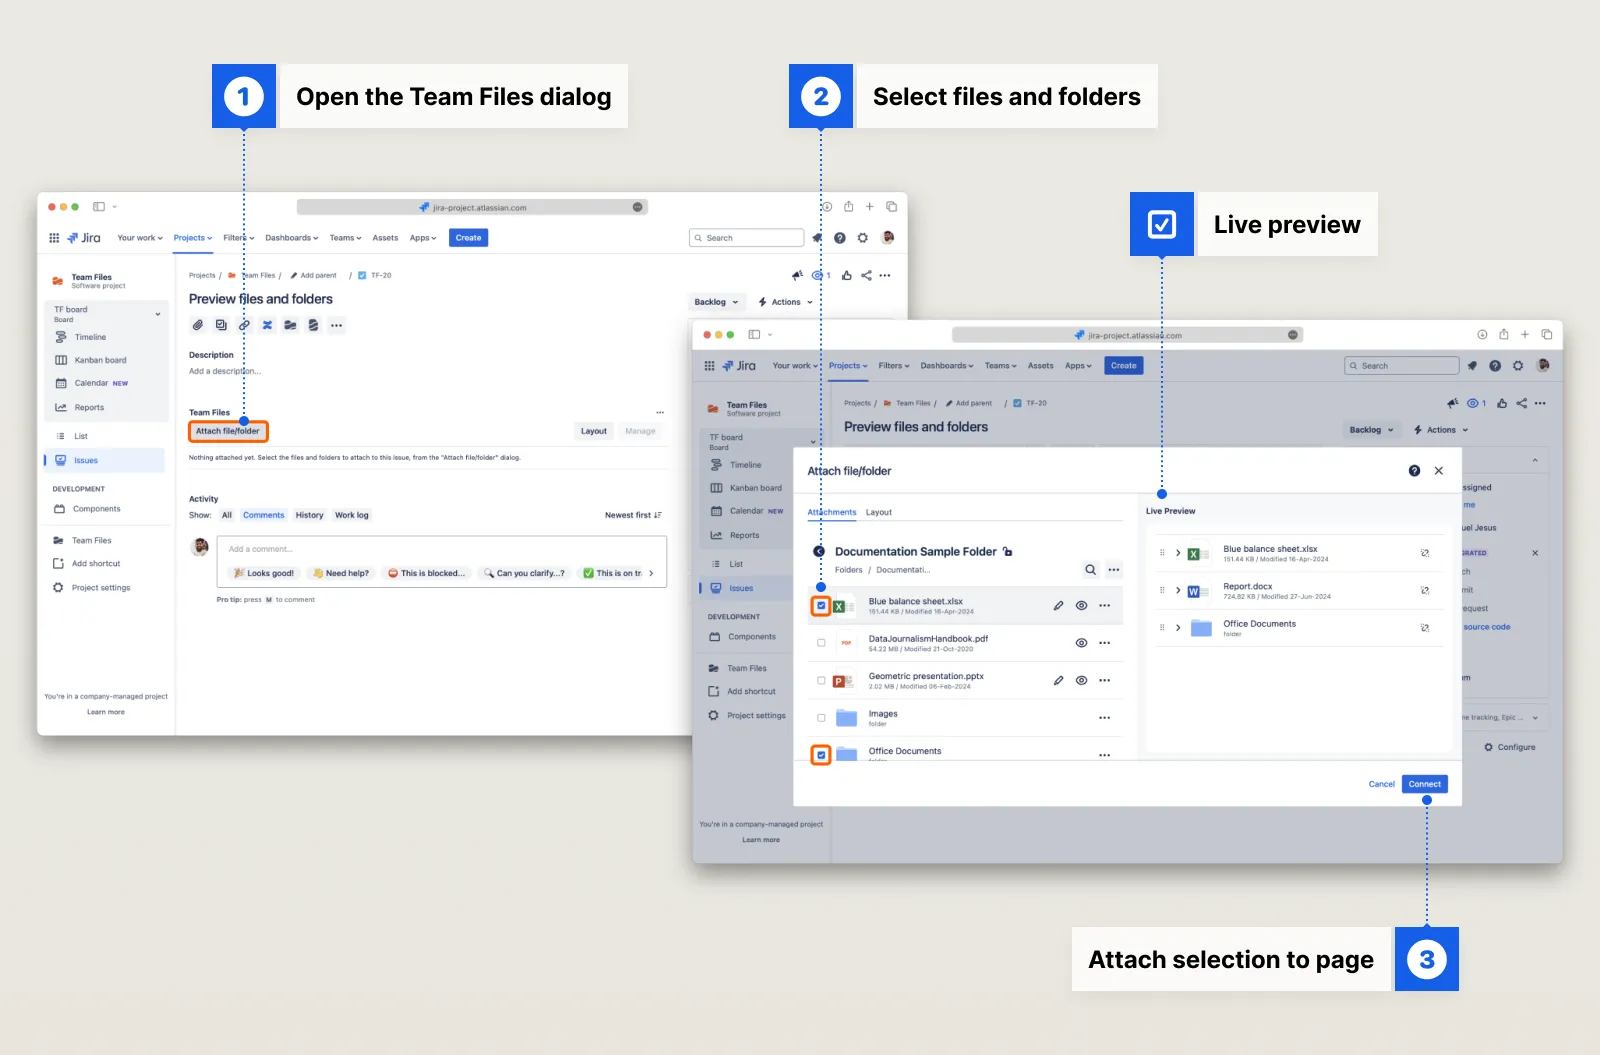The image size is (1600, 1055).
Task: Check the Geometric presentation.pptx checkbox
Action: pos(821,680)
